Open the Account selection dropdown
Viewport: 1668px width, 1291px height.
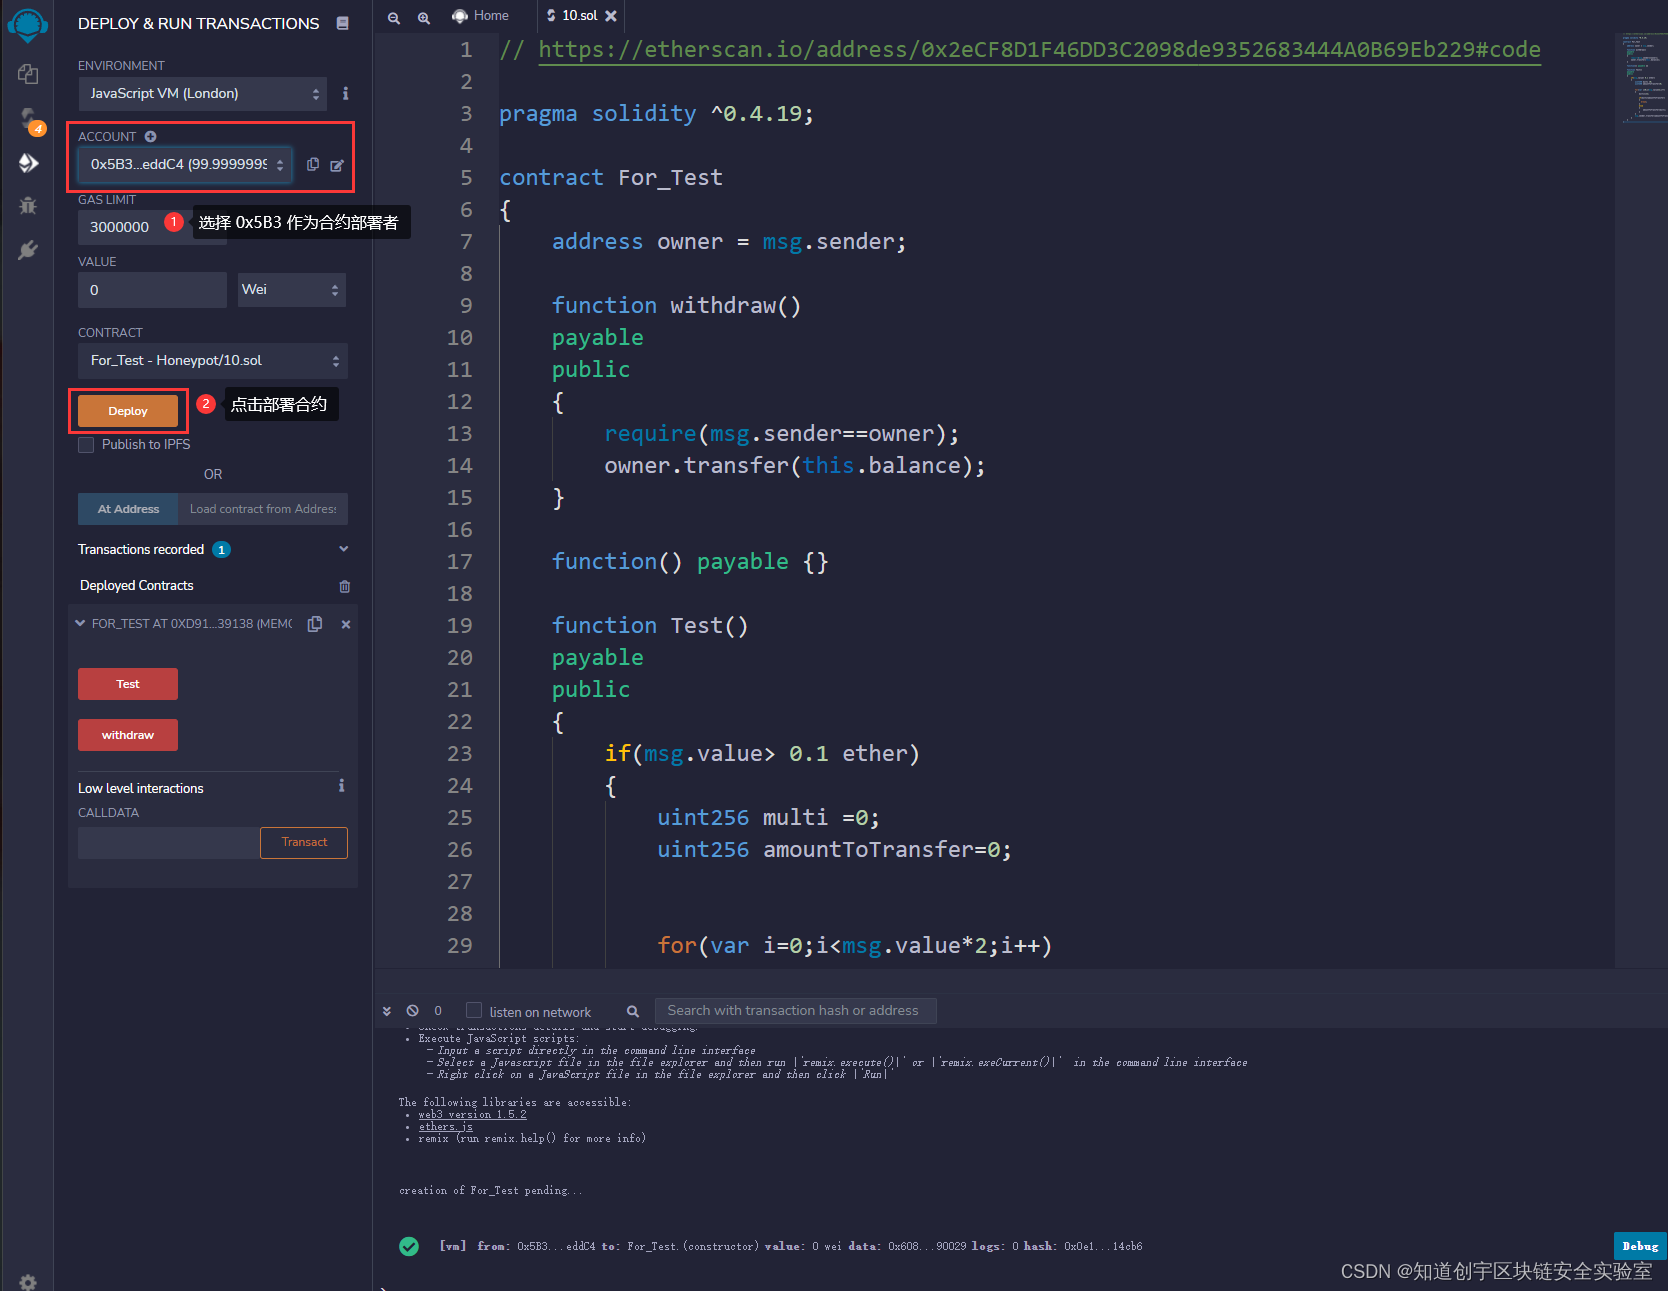coord(185,164)
